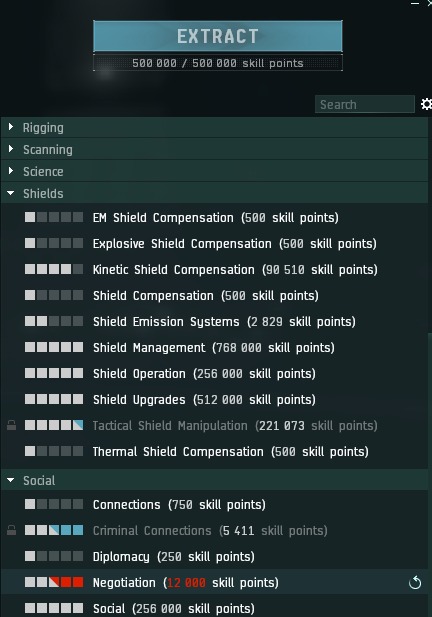Select EM Shield Compensation skill
Viewport: 432px width, 617px height.
(214, 218)
